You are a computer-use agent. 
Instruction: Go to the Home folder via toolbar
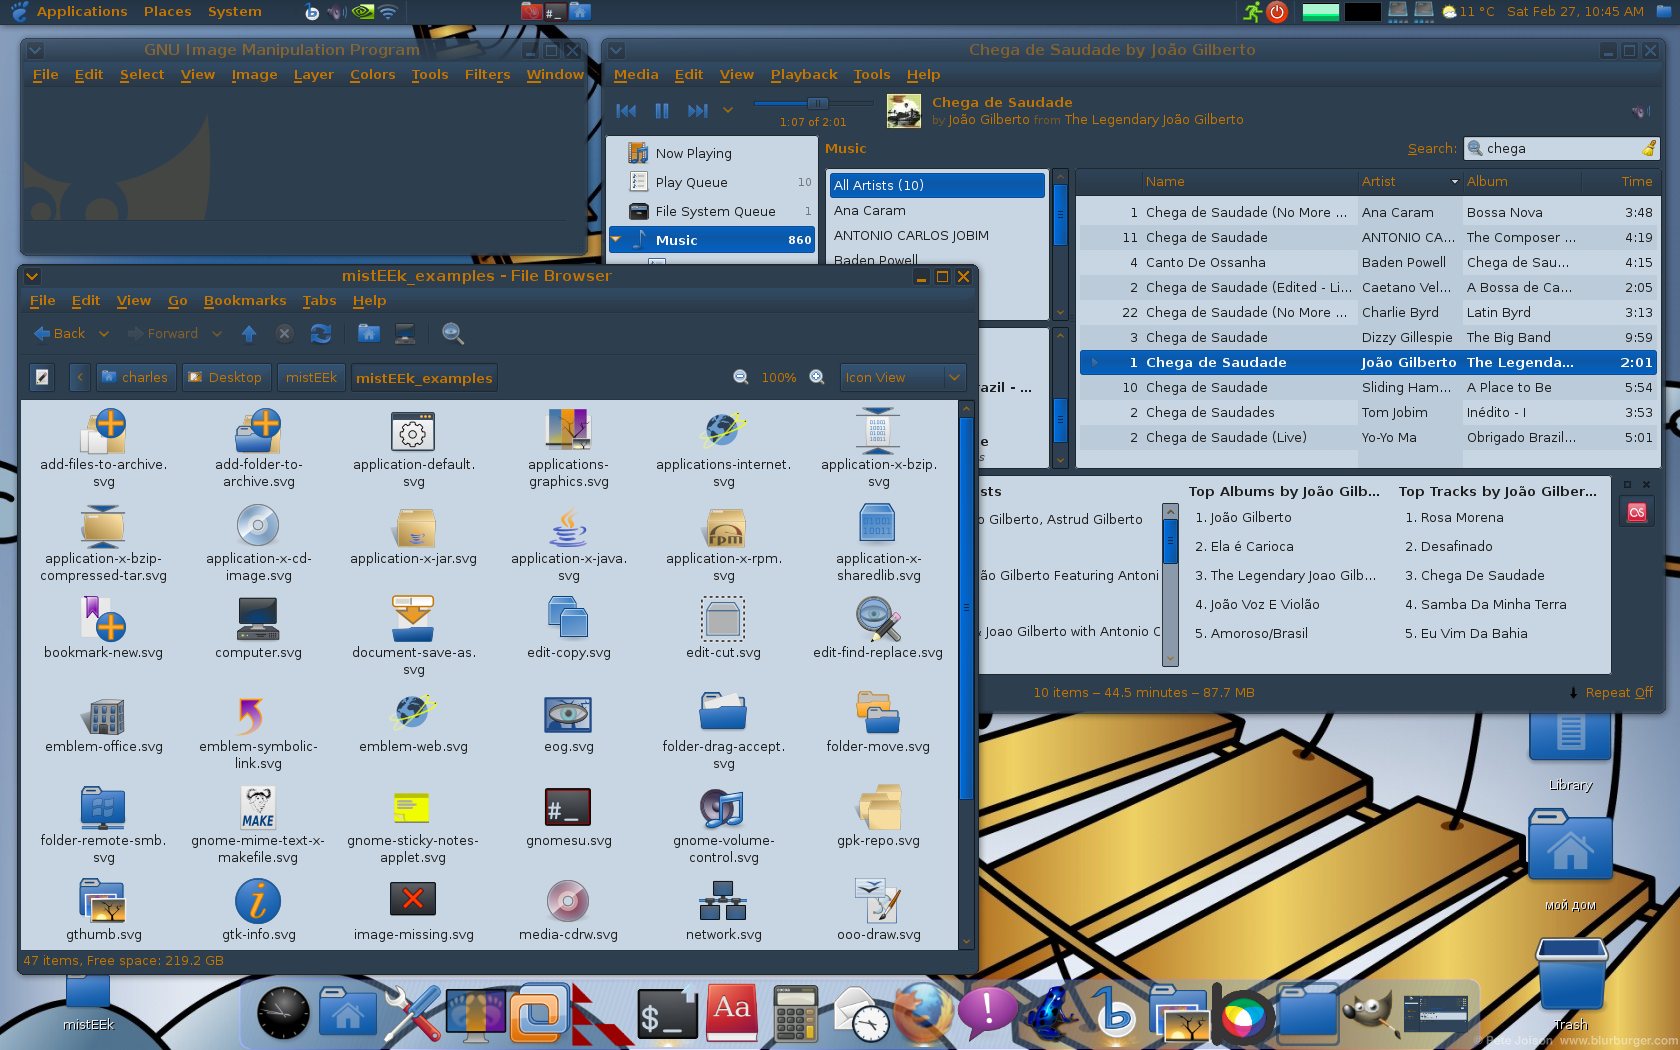click(x=369, y=333)
